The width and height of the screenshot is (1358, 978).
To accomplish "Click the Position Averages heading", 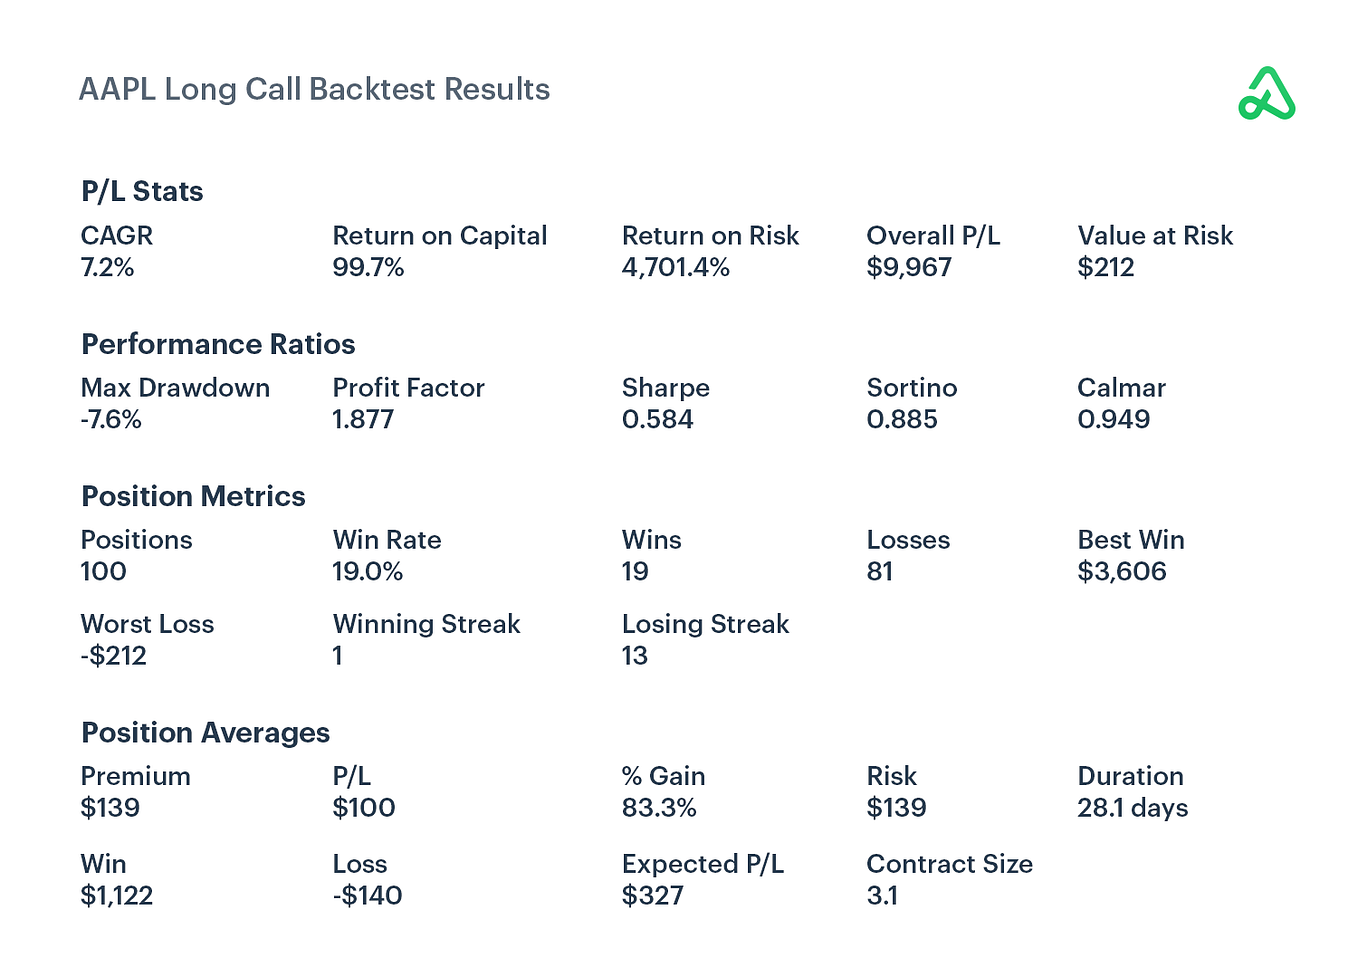I will (x=205, y=733).
